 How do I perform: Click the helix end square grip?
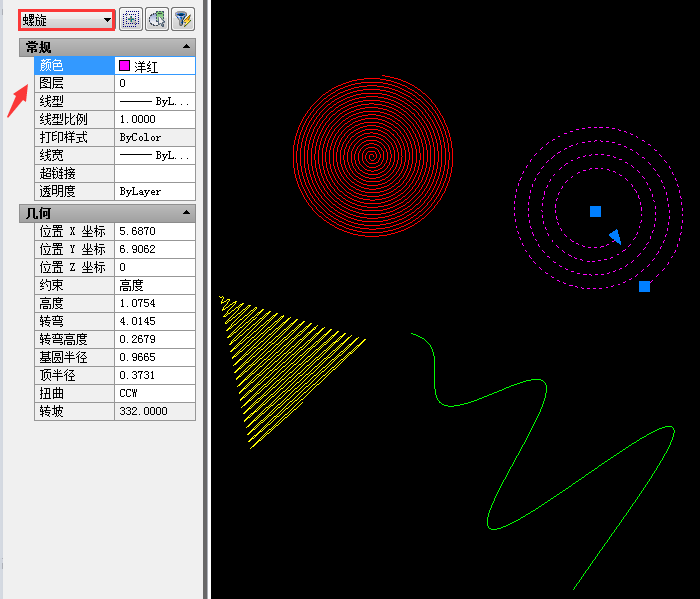[x=644, y=286]
